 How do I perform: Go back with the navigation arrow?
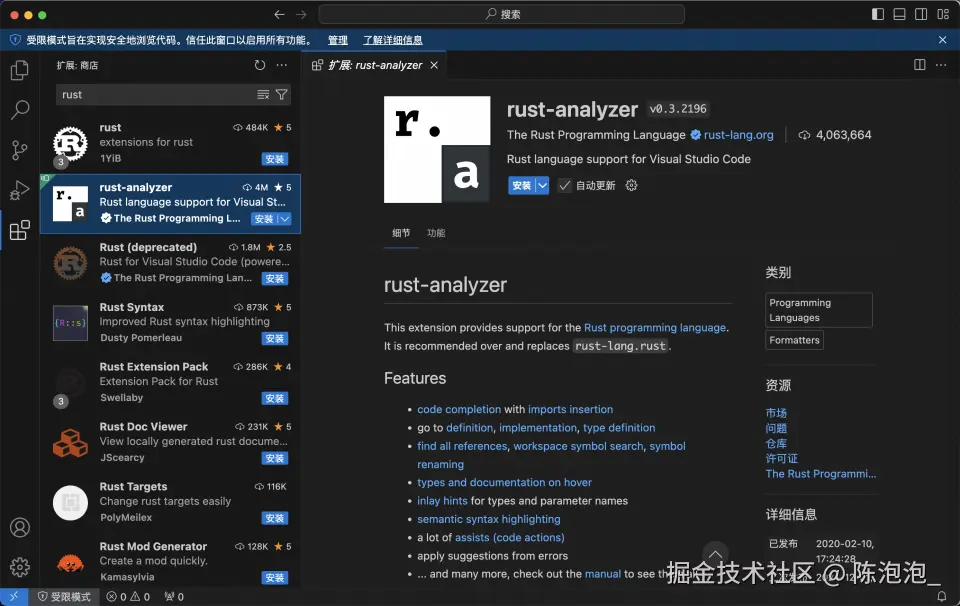280,14
